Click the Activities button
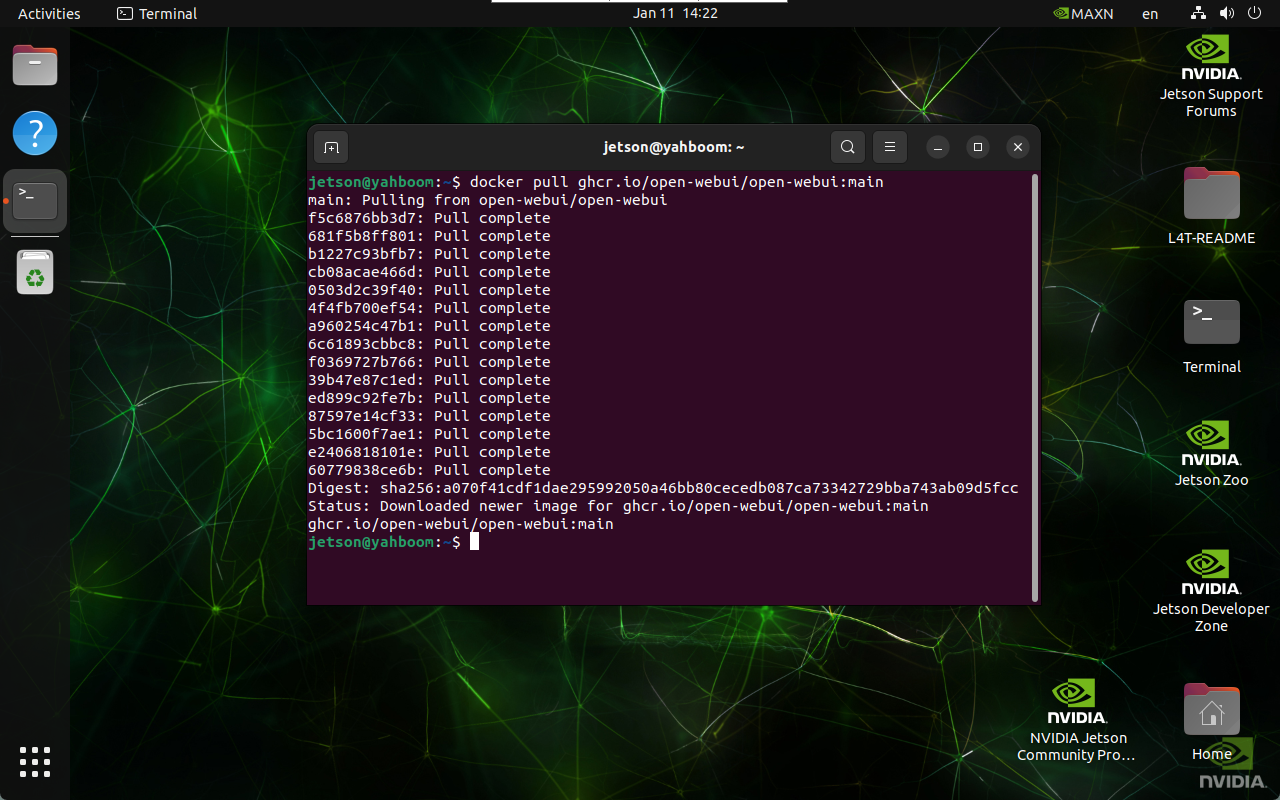Viewport: 1280px width, 800px height. click(x=49, y=13)
